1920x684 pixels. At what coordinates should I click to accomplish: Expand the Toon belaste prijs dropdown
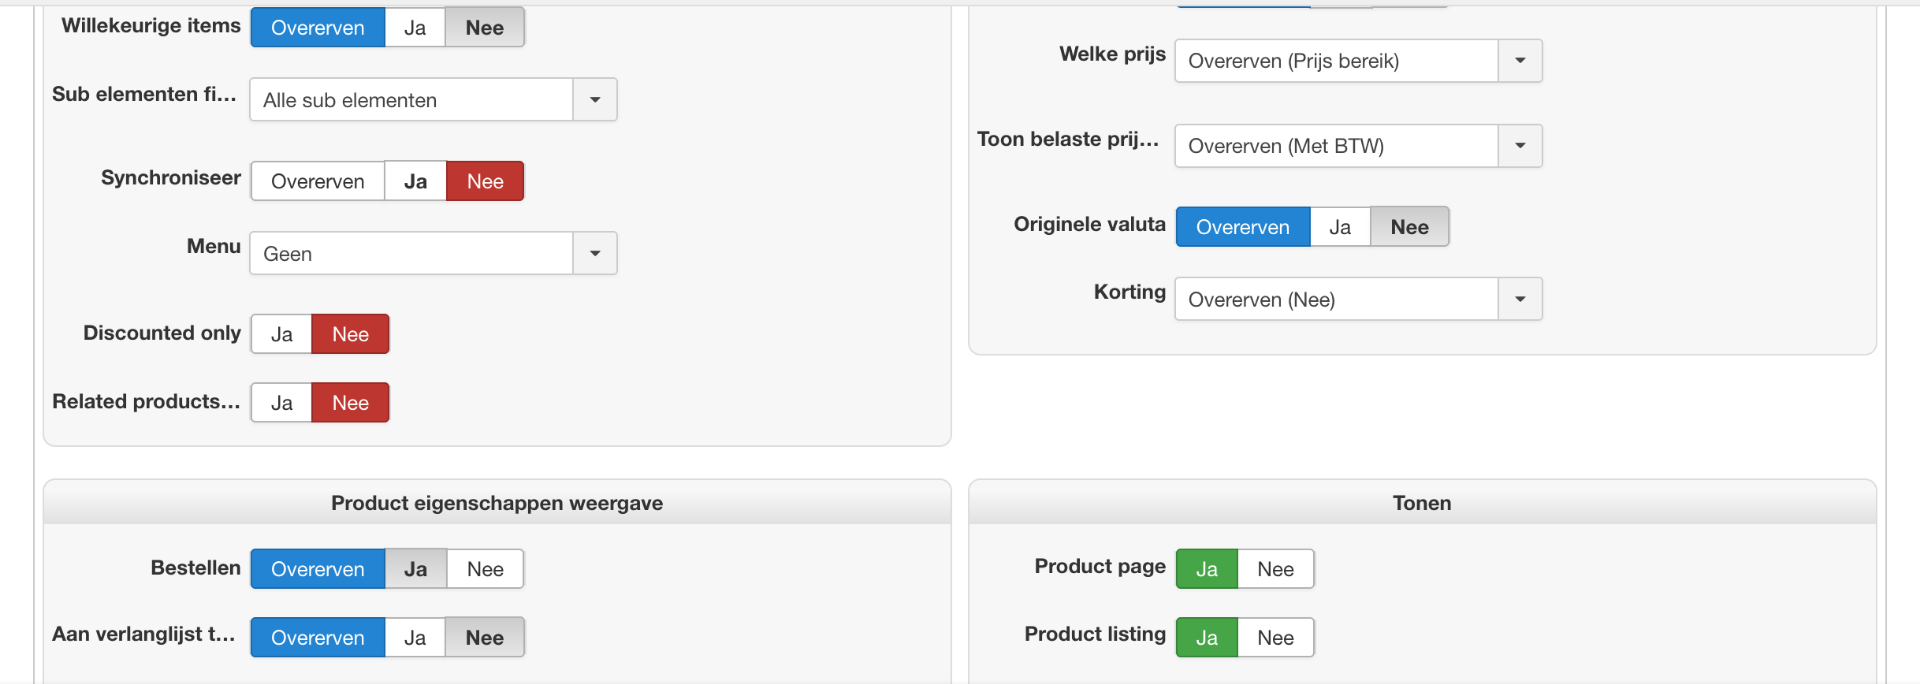(1520, 146)
